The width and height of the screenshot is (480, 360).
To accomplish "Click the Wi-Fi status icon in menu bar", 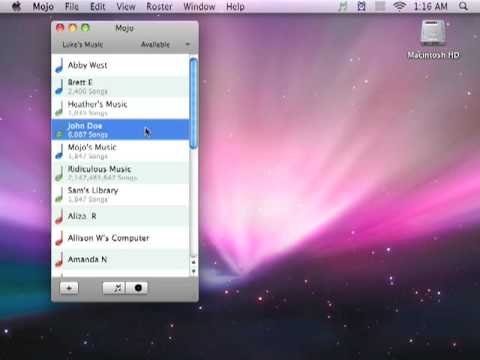I will (399, 6).
